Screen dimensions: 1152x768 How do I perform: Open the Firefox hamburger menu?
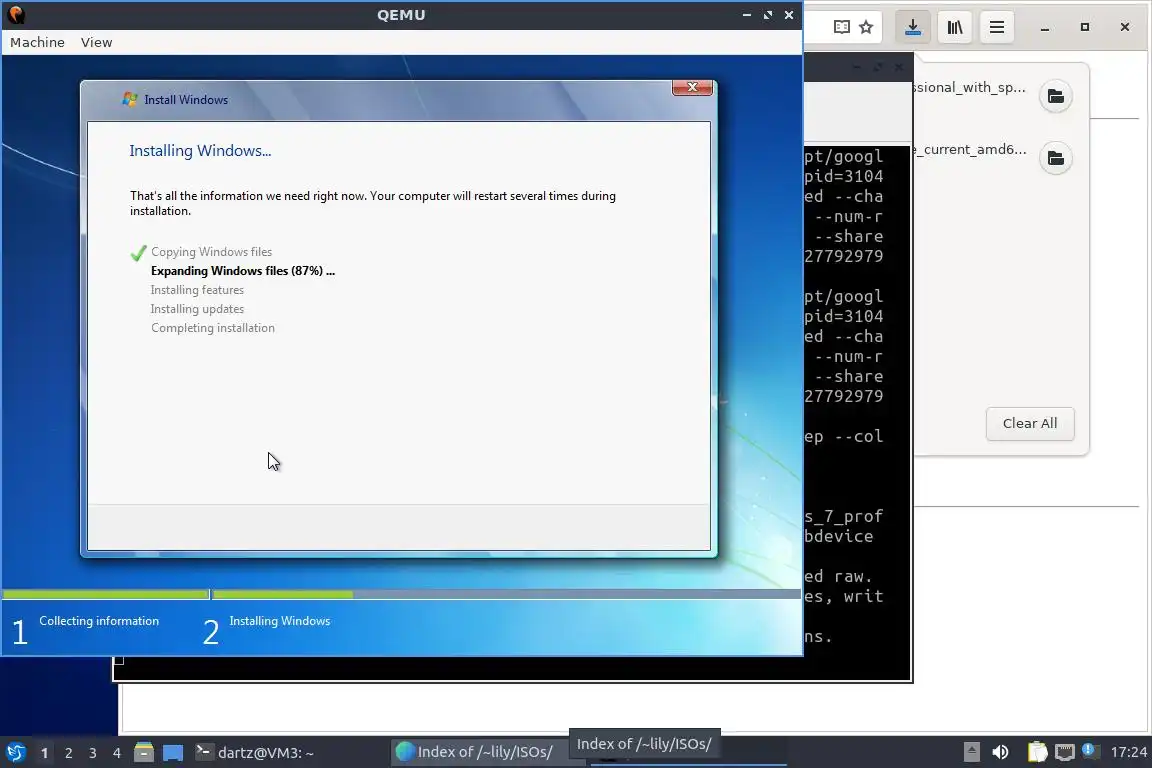point(996,27)
